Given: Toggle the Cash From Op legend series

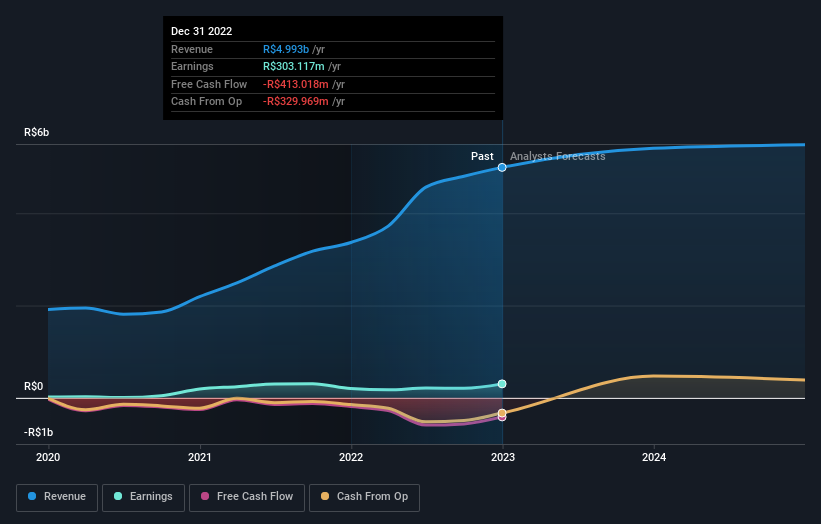Looking at the screenshot, I should (x=364, y=497).
